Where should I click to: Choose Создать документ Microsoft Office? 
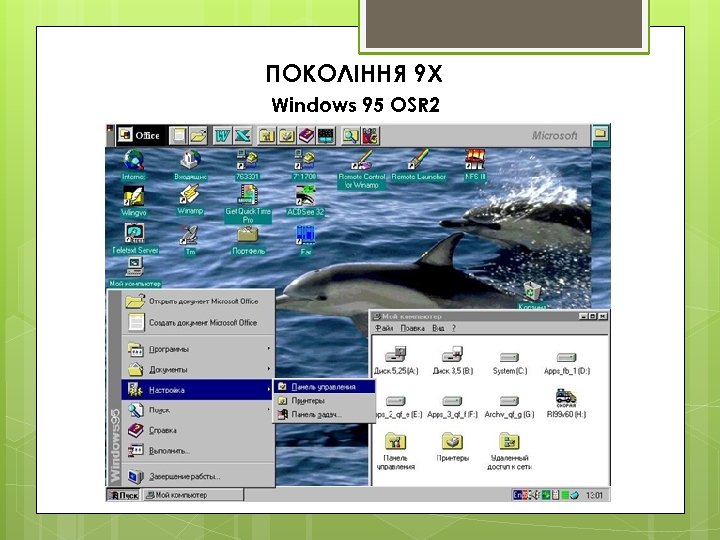pos(198,322)
